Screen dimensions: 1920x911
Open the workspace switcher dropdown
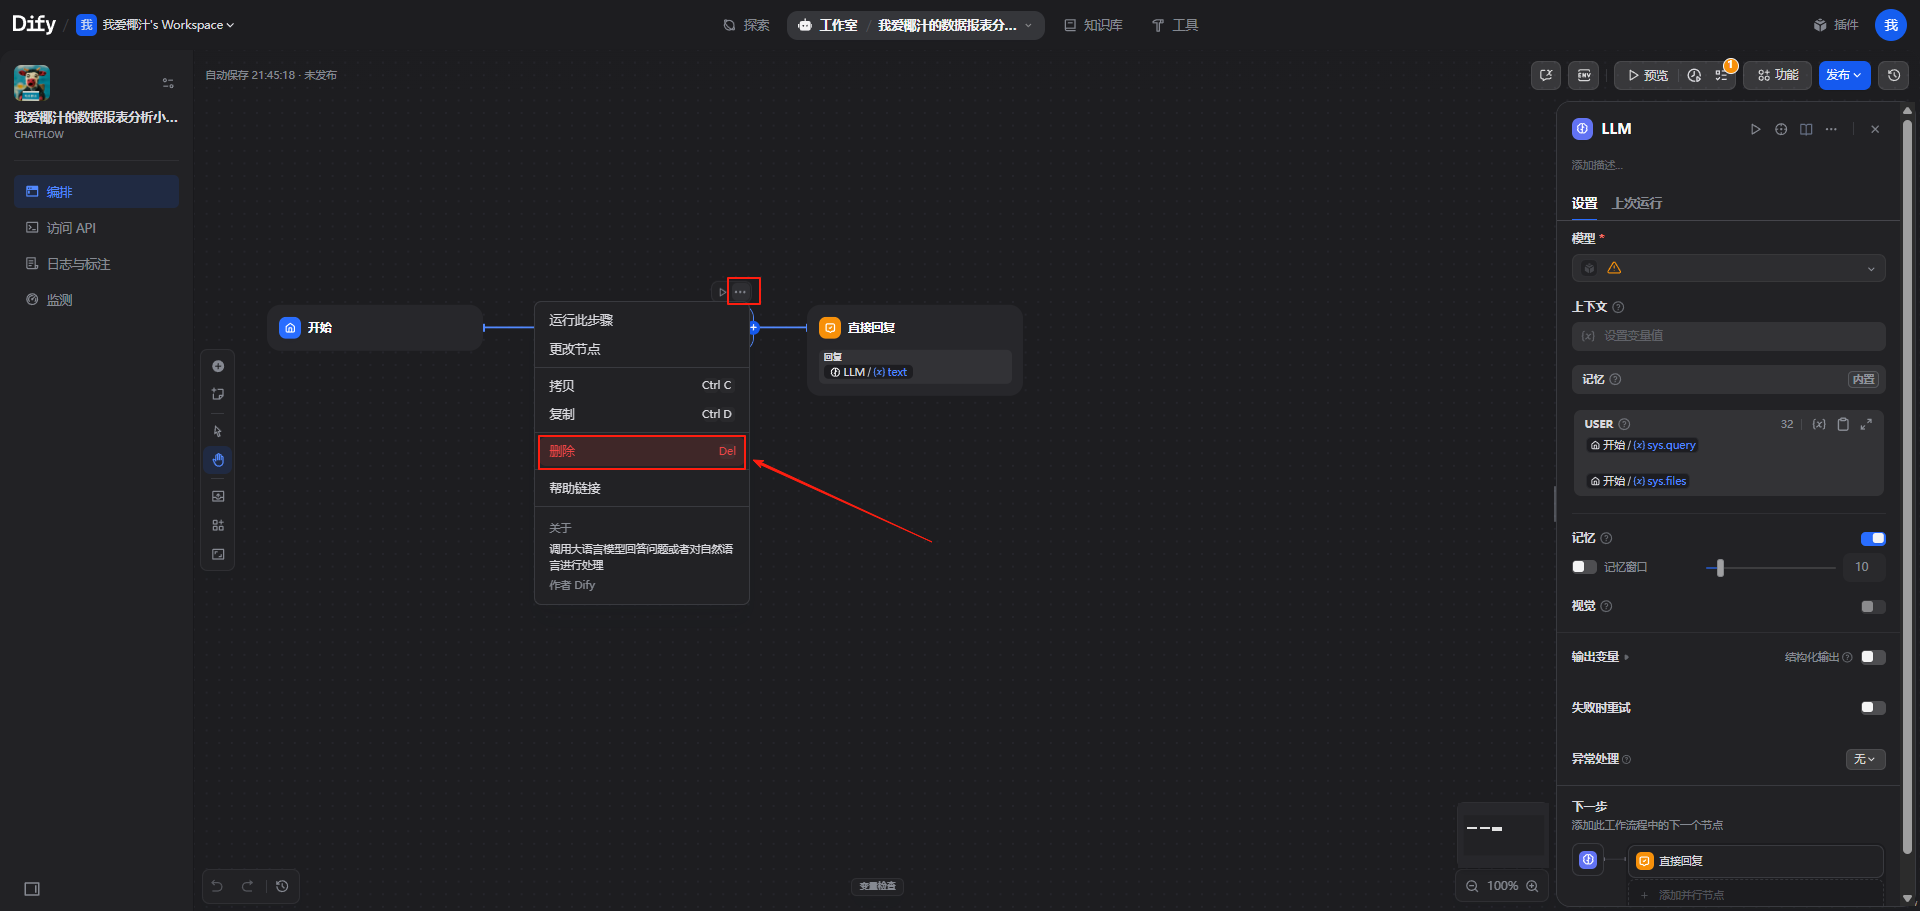tap(157, 25)
